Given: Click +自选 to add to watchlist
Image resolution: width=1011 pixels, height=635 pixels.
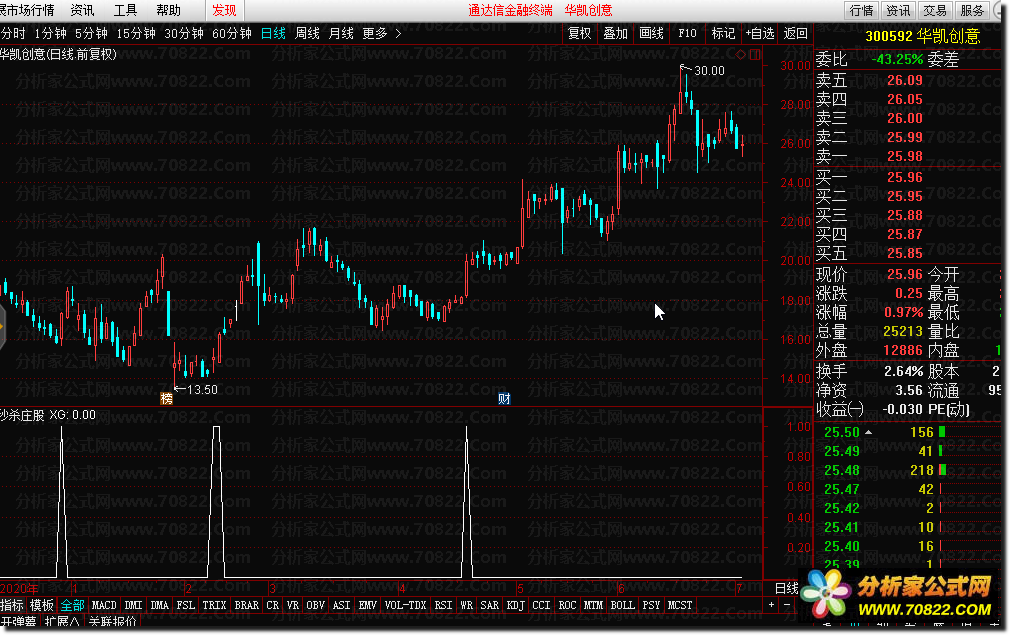Looking at the screenshot, I should tap(760, 34).
